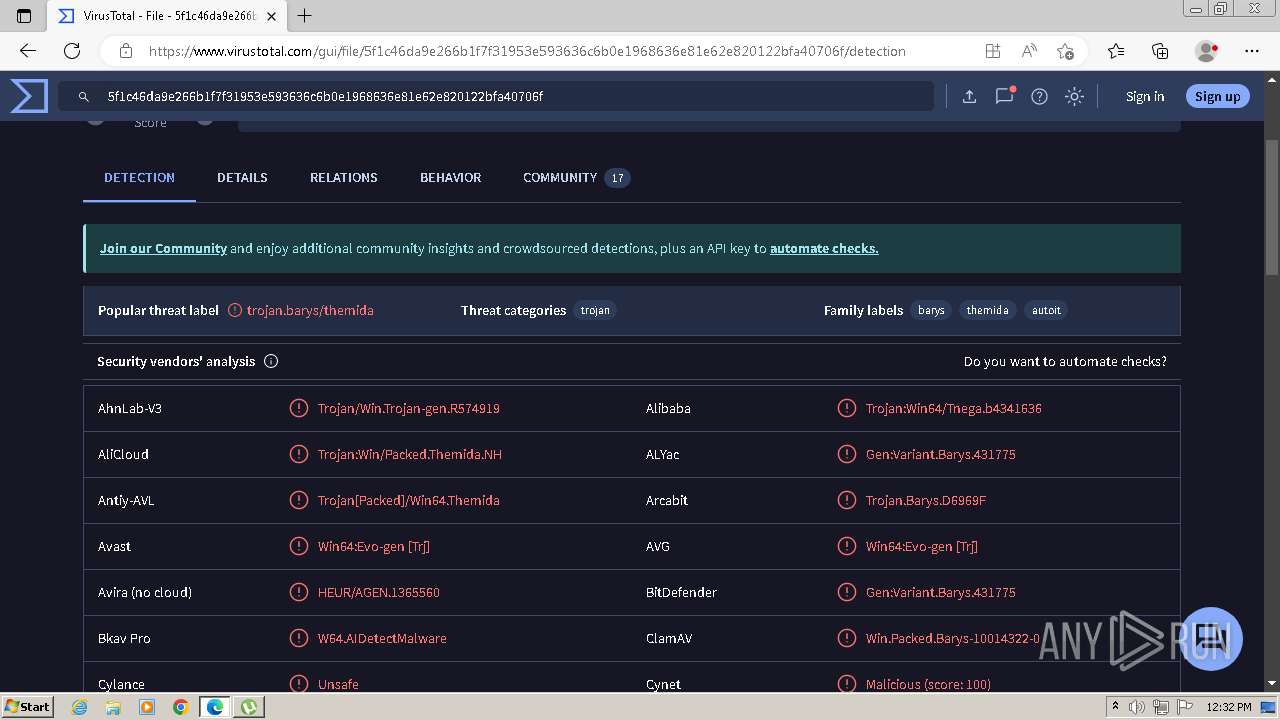Click Do you want to automate checks?

tap(1065, 361)
